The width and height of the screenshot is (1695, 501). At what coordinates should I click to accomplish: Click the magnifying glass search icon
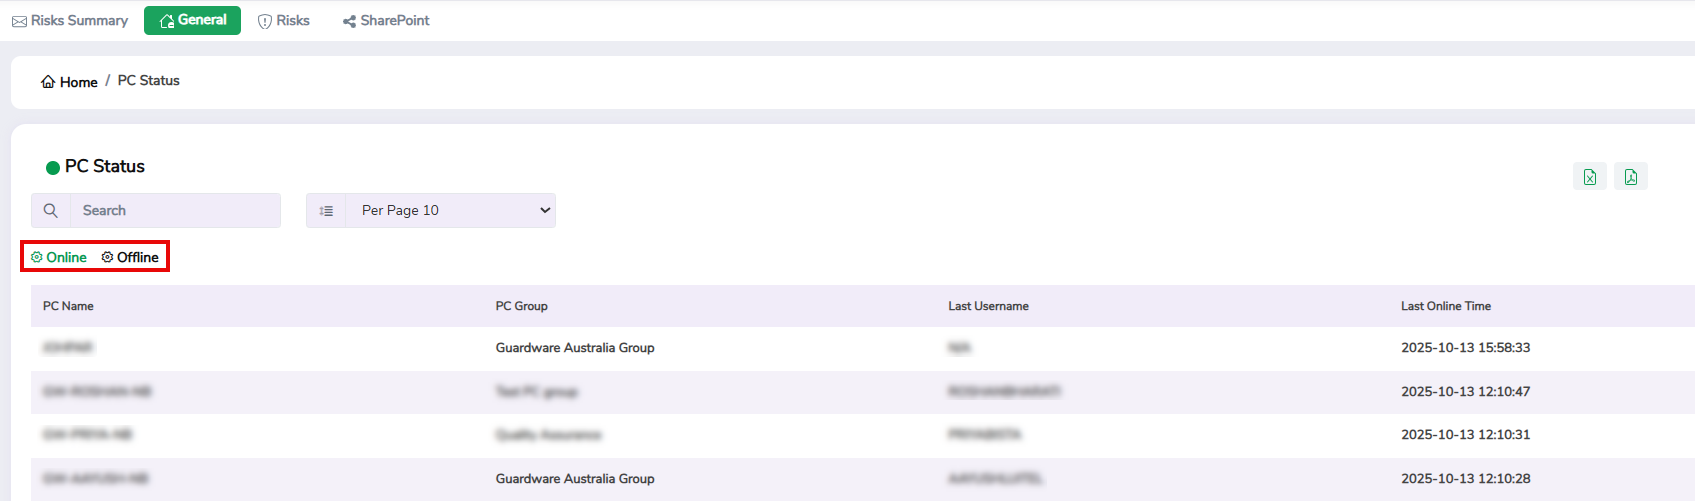tap(51, 211)
